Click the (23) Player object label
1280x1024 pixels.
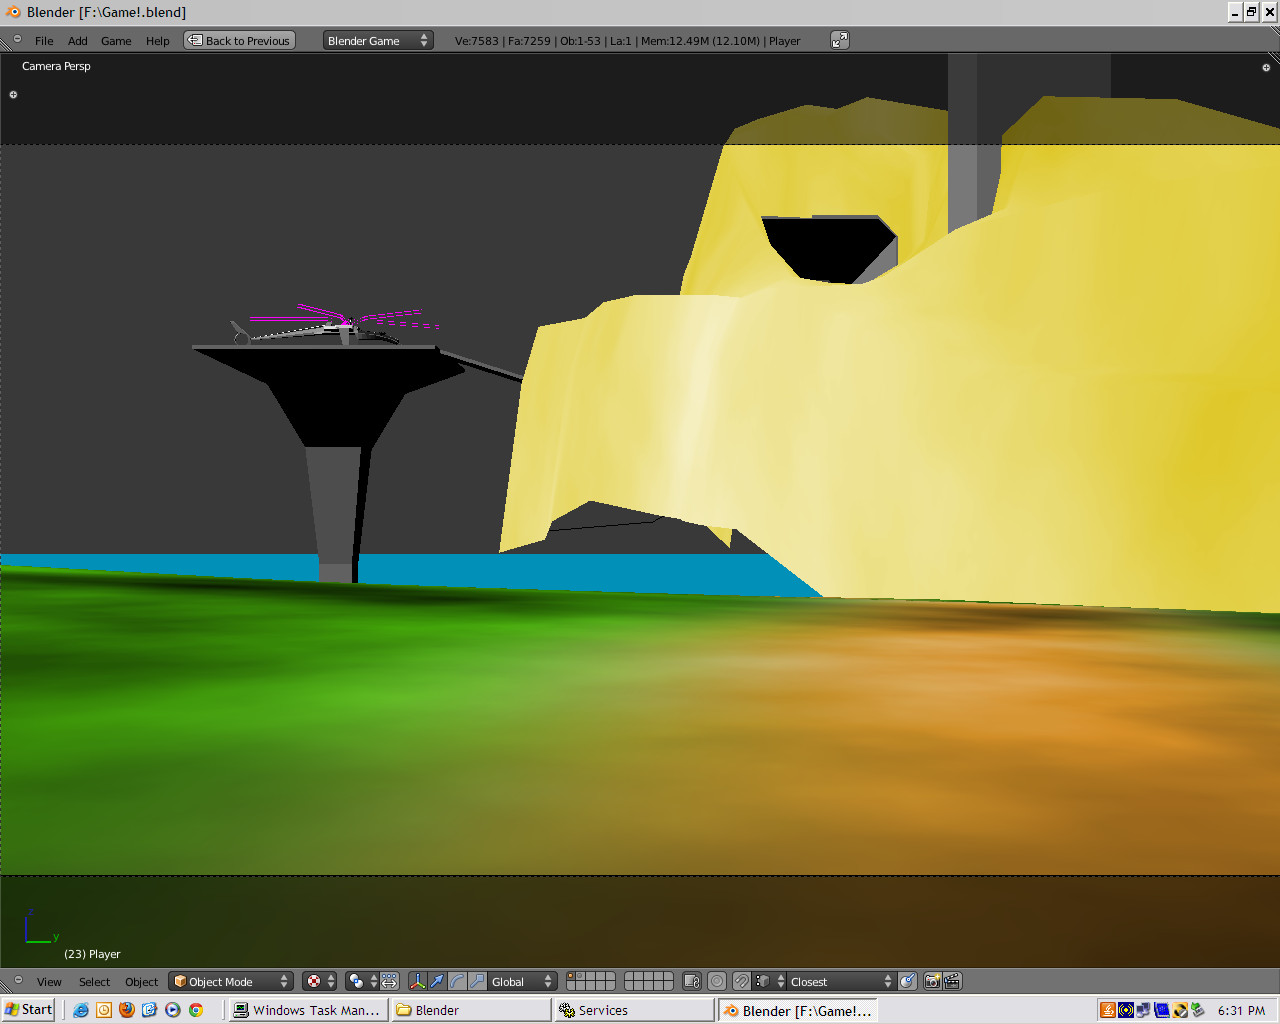(x=92, y=954)
